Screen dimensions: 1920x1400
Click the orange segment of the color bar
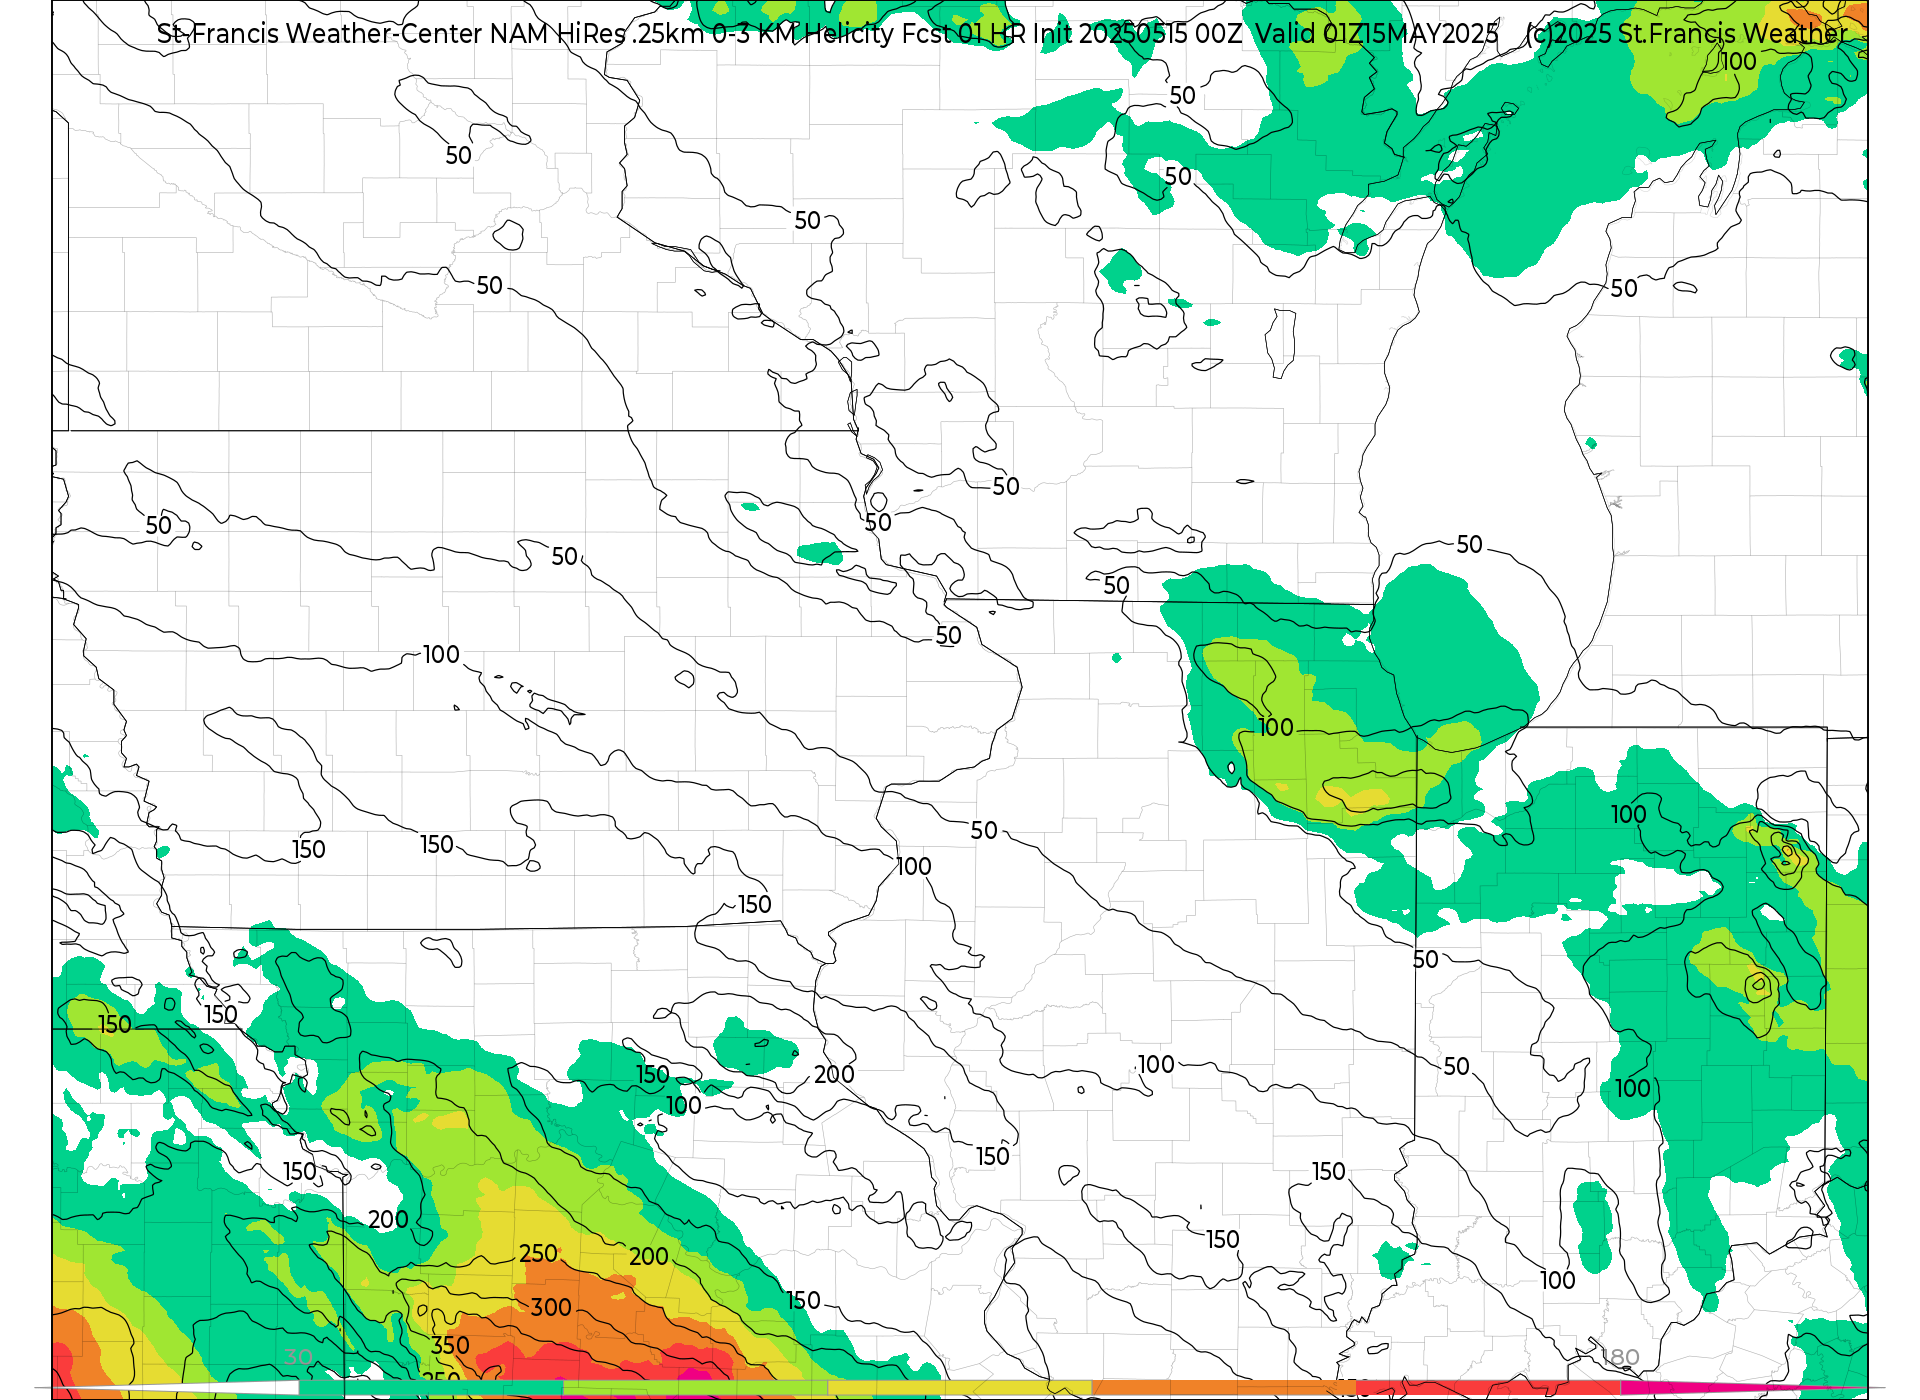(1224, 1388)
